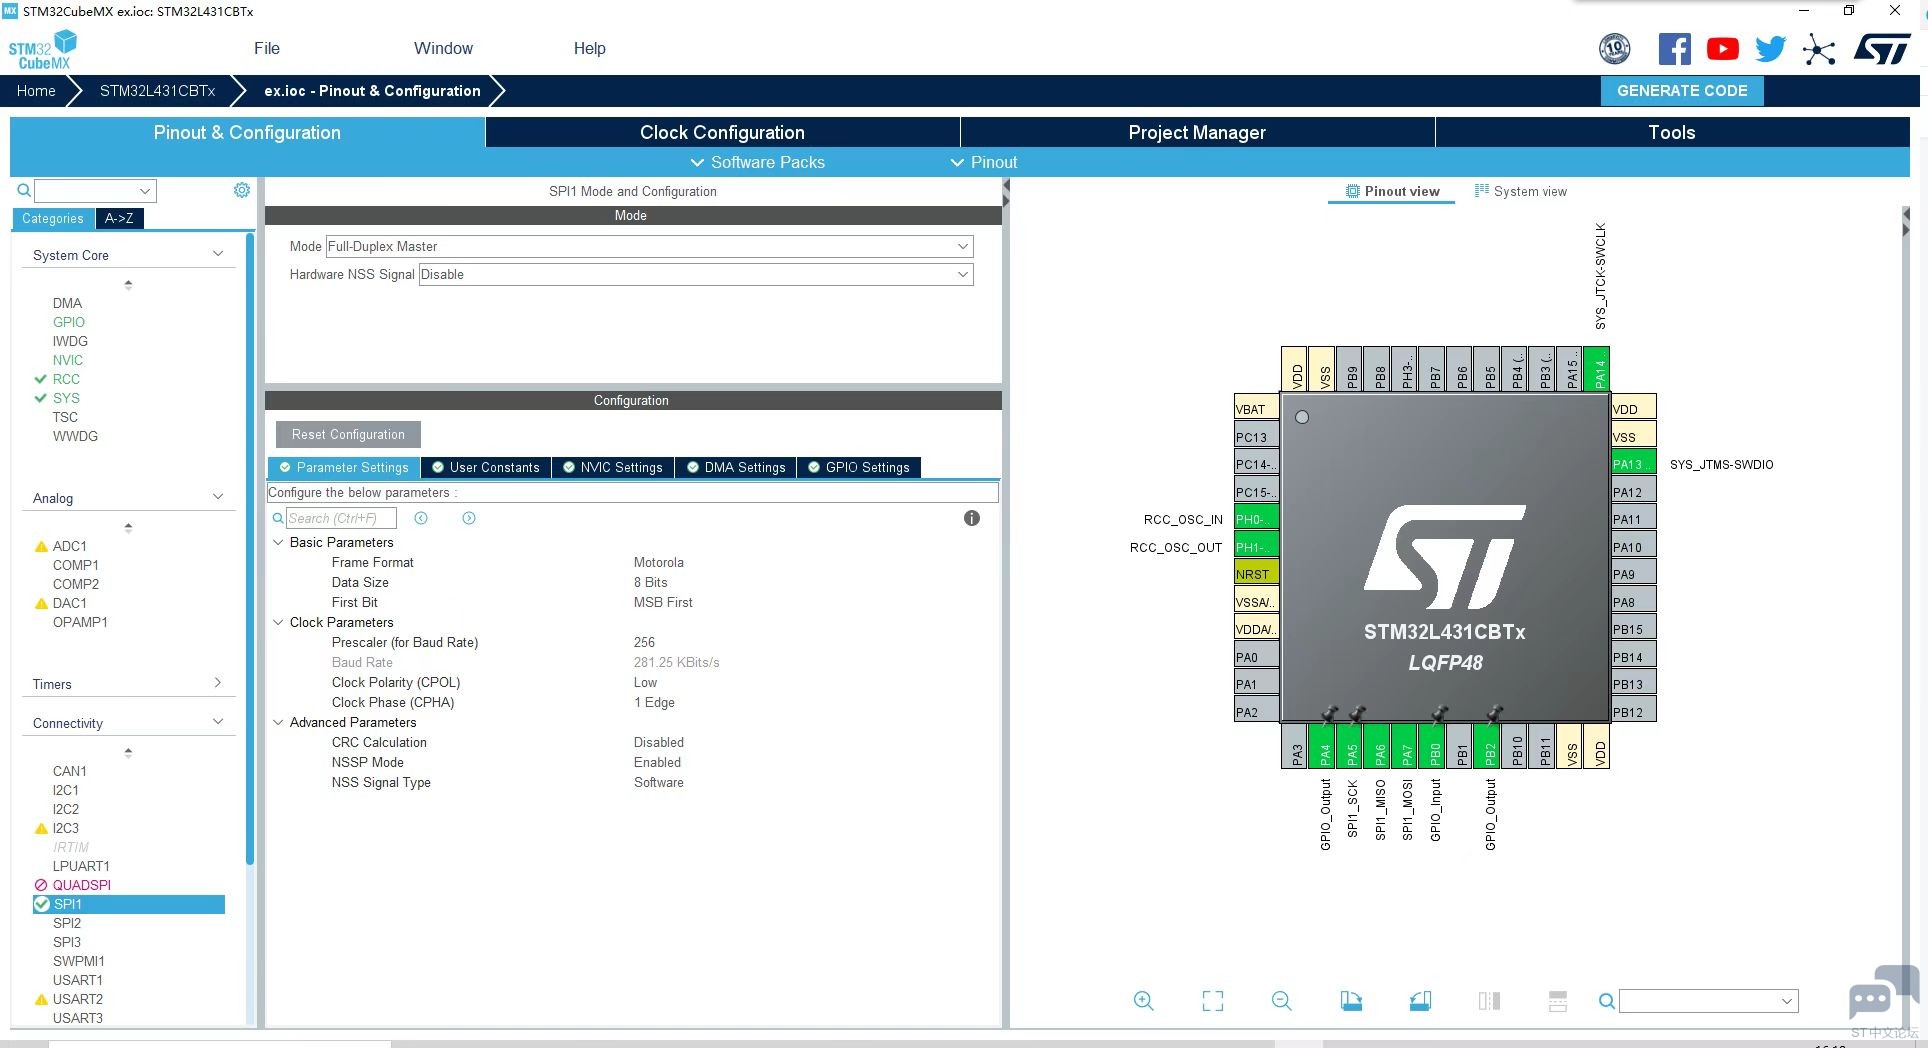Open the peripheral search combo box

click(x=95, y=190)
